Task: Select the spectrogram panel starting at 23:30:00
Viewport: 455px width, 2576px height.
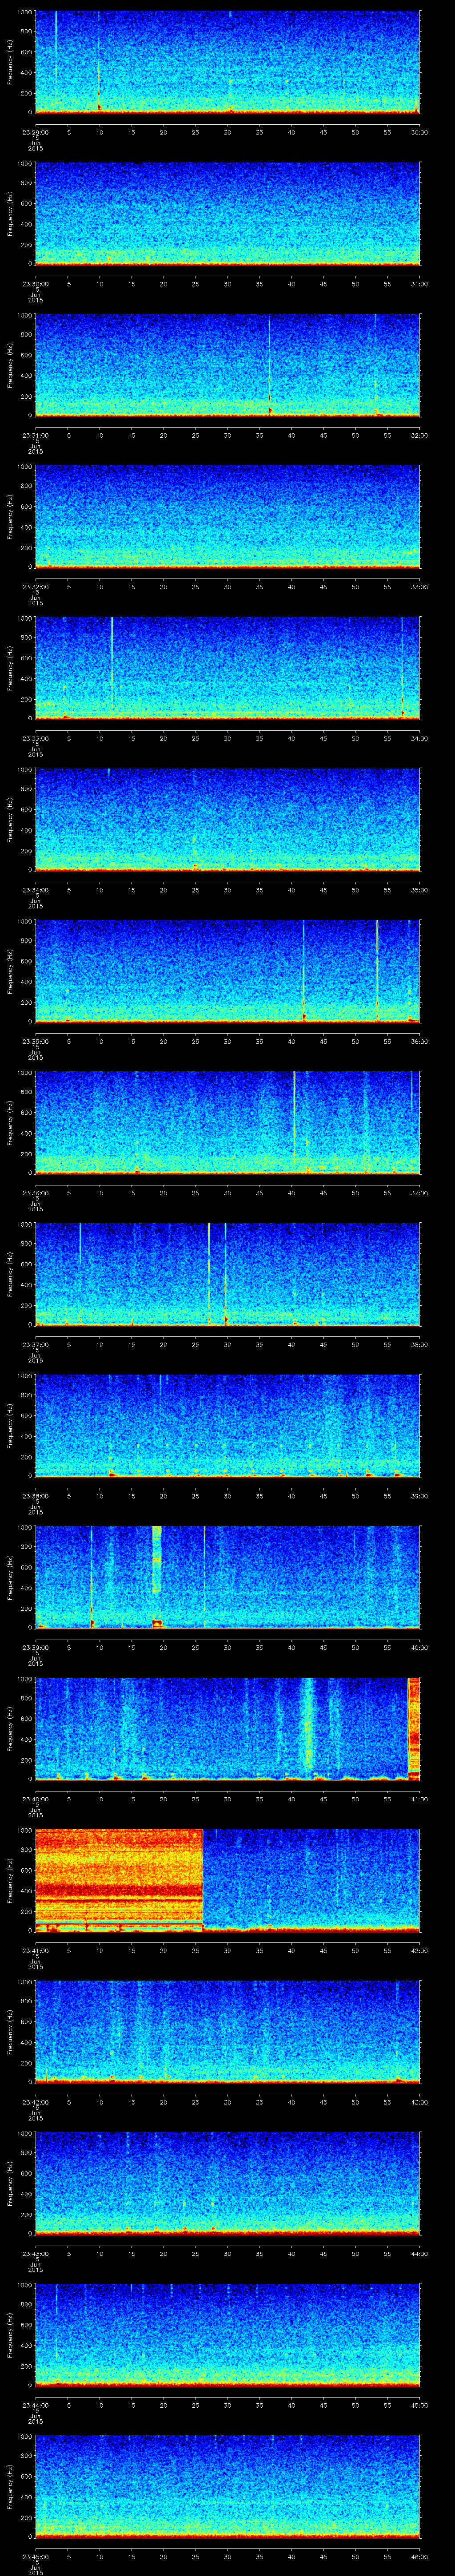Action: point(228,214)
